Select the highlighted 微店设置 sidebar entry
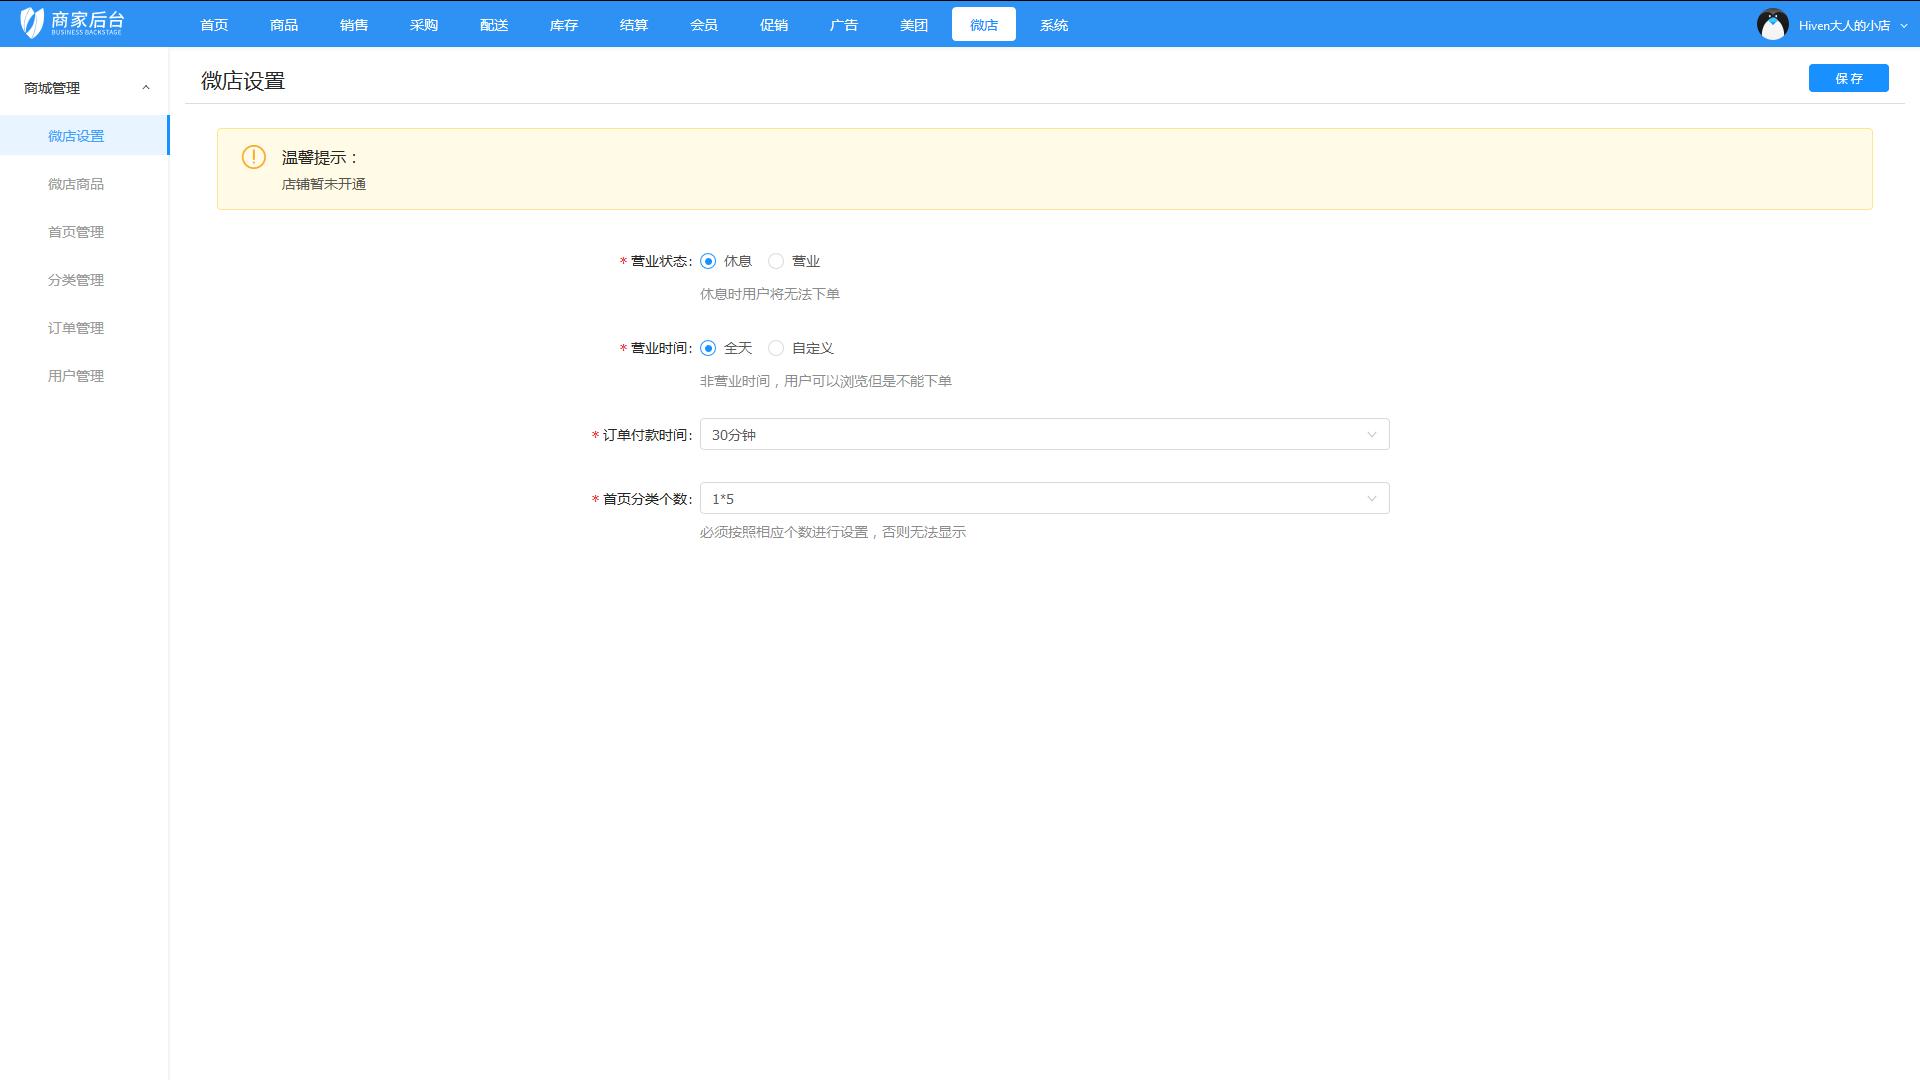Viewport: 1920px width, 1080px height. pyautogui.click(x=75, y=135)
